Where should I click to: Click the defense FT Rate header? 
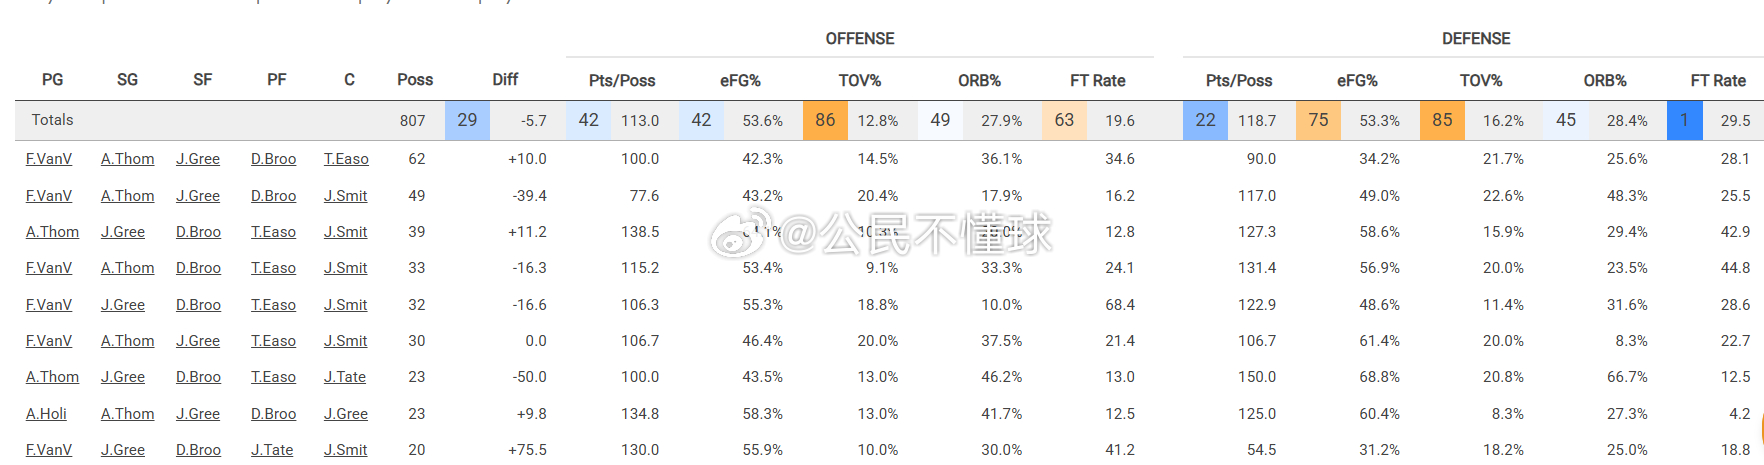click(x=1718, y=81)
